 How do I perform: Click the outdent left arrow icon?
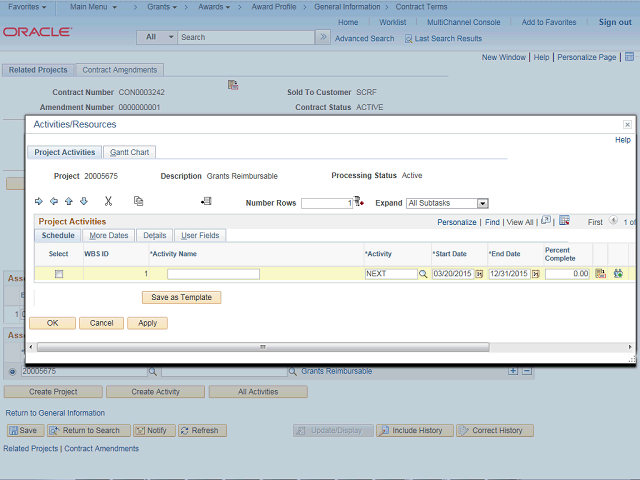point(54,202)
